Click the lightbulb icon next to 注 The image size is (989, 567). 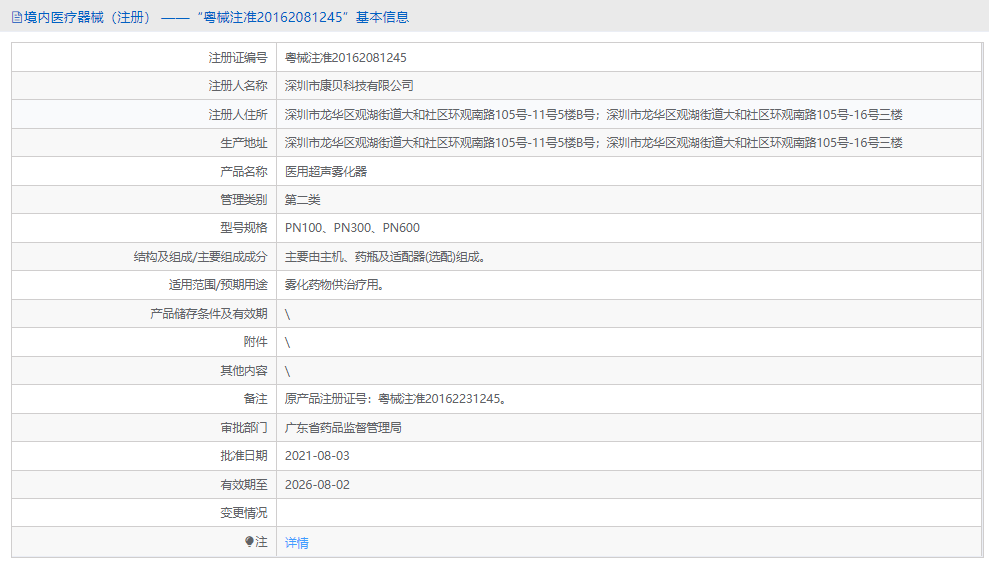point(249,541)
